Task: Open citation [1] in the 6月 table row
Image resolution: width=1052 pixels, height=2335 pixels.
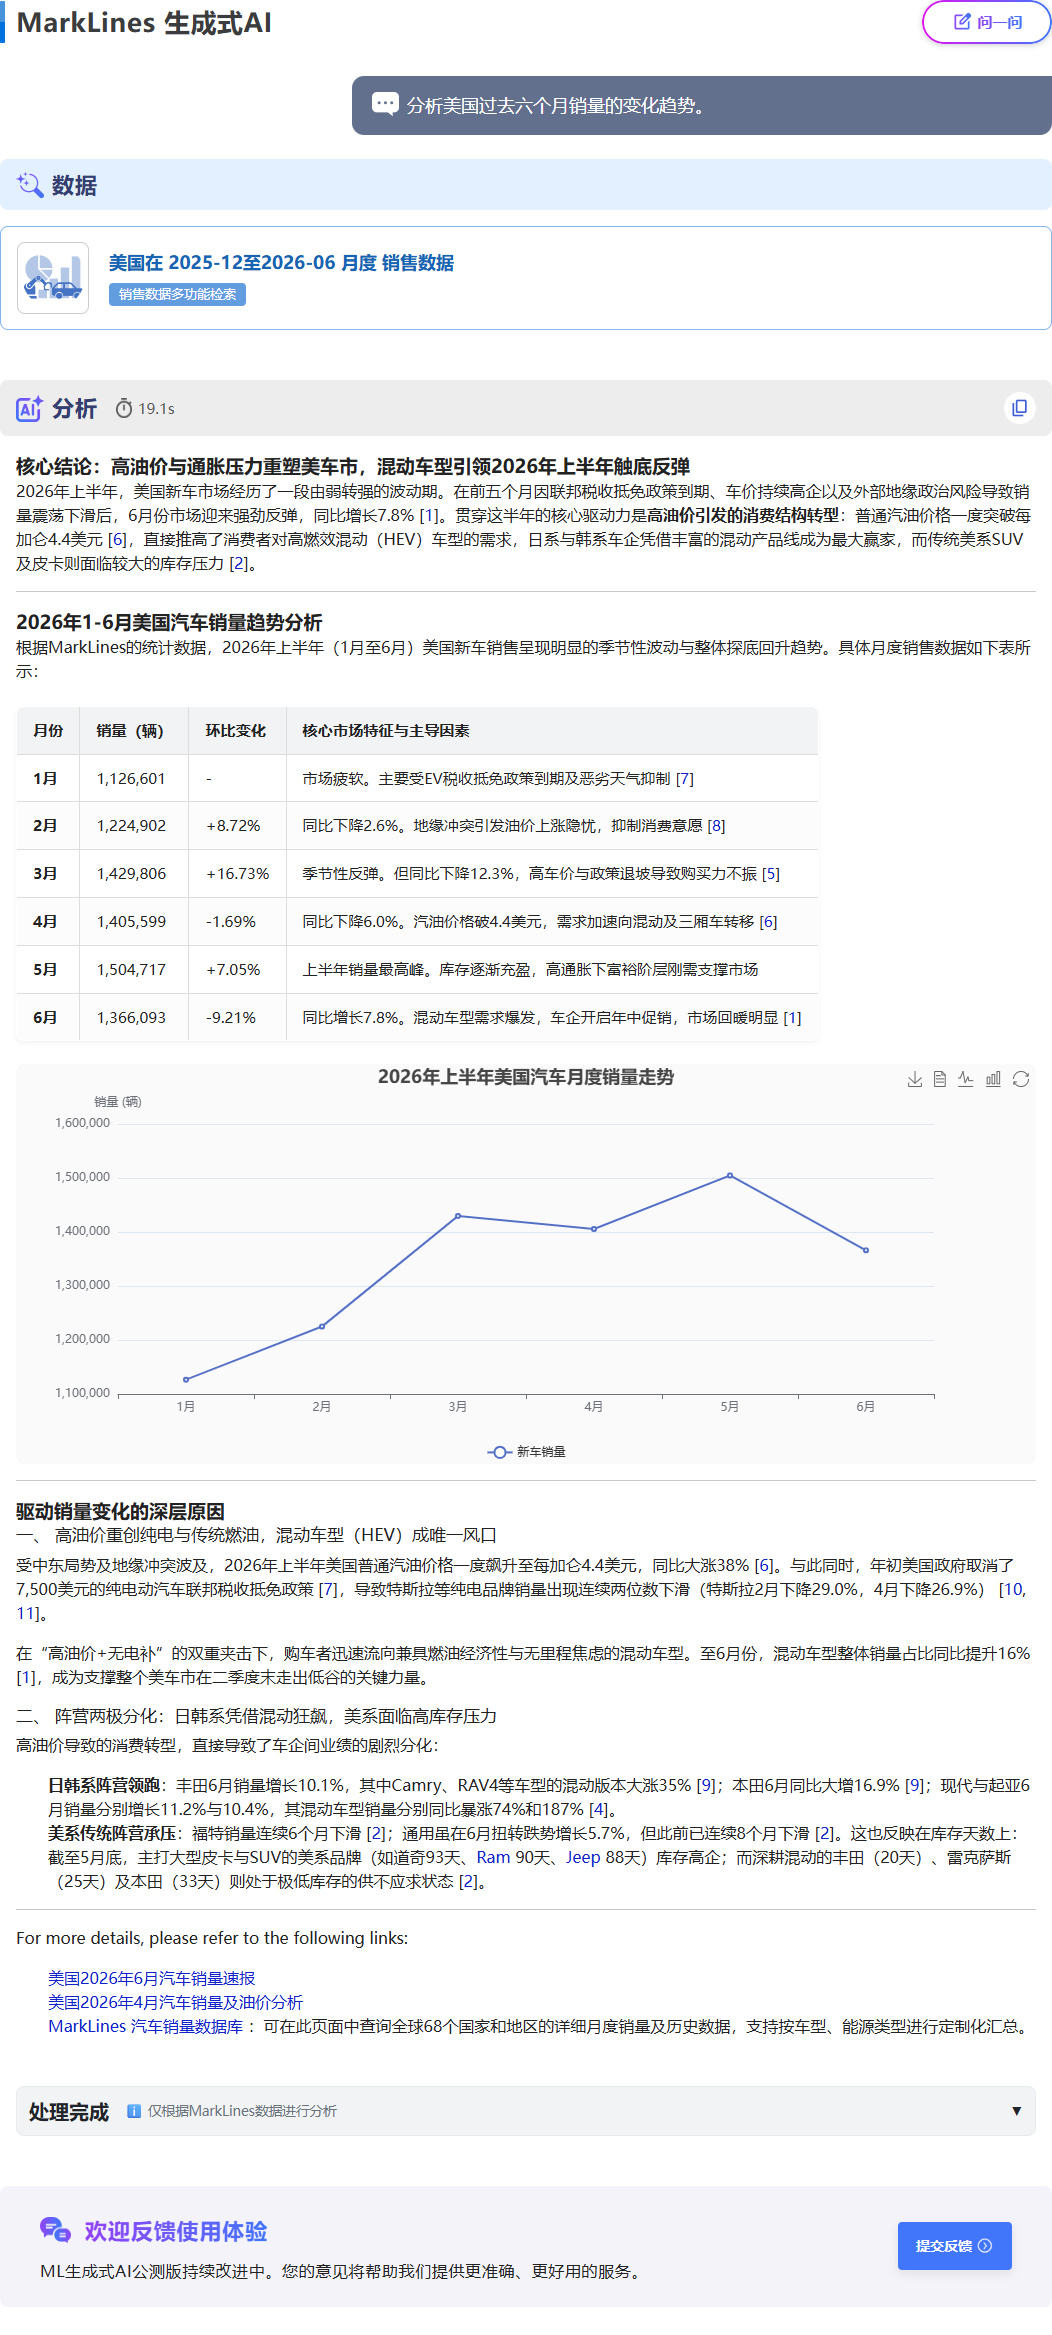Action: 792,1018
